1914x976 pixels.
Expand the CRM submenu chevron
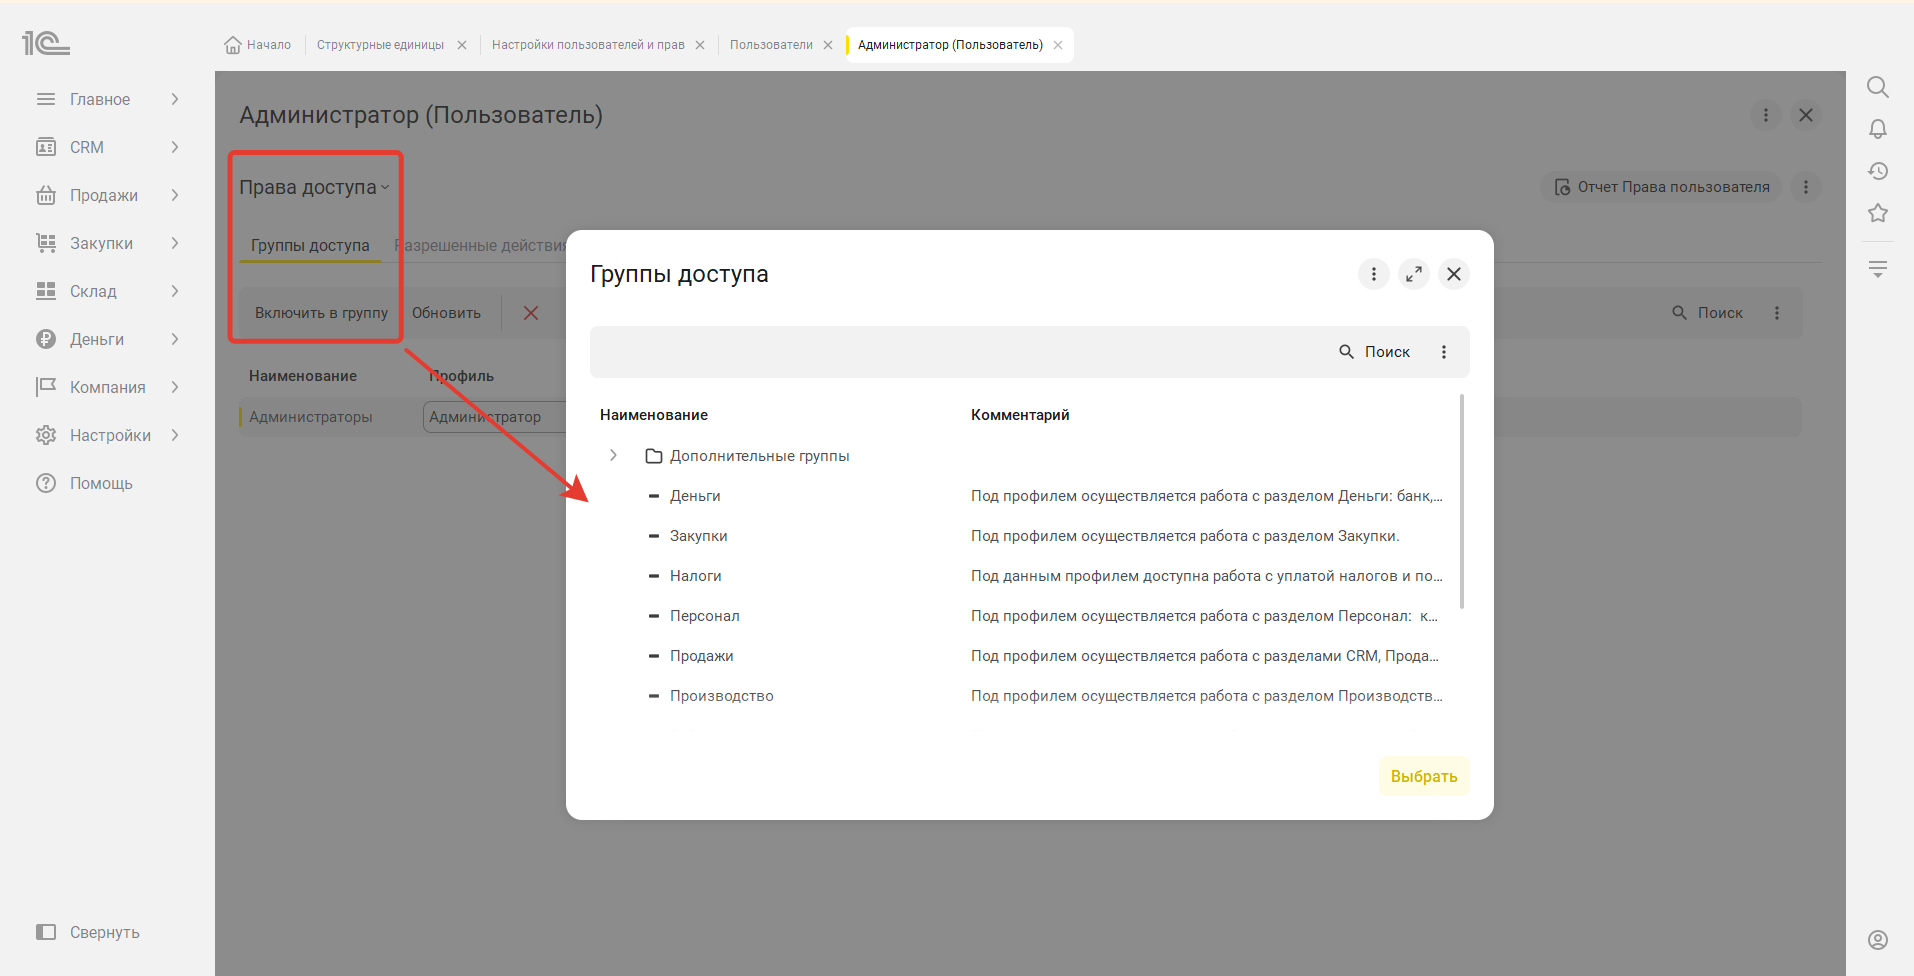(x=175, y=147)
